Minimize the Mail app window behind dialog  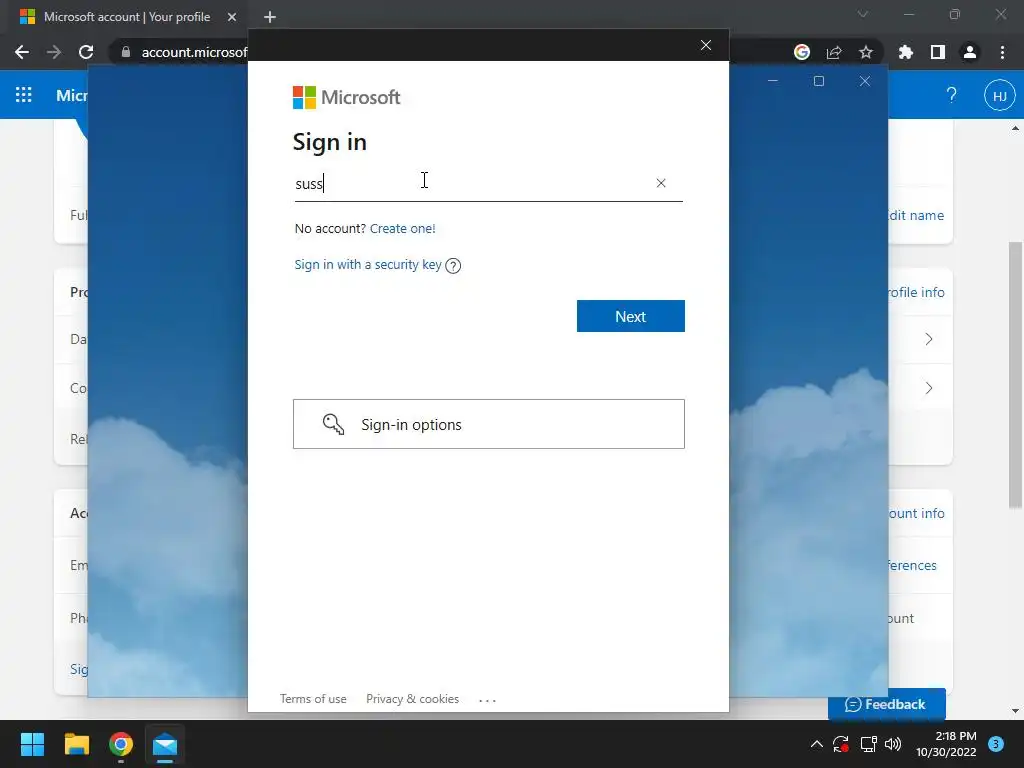click(x=773, y=81)
